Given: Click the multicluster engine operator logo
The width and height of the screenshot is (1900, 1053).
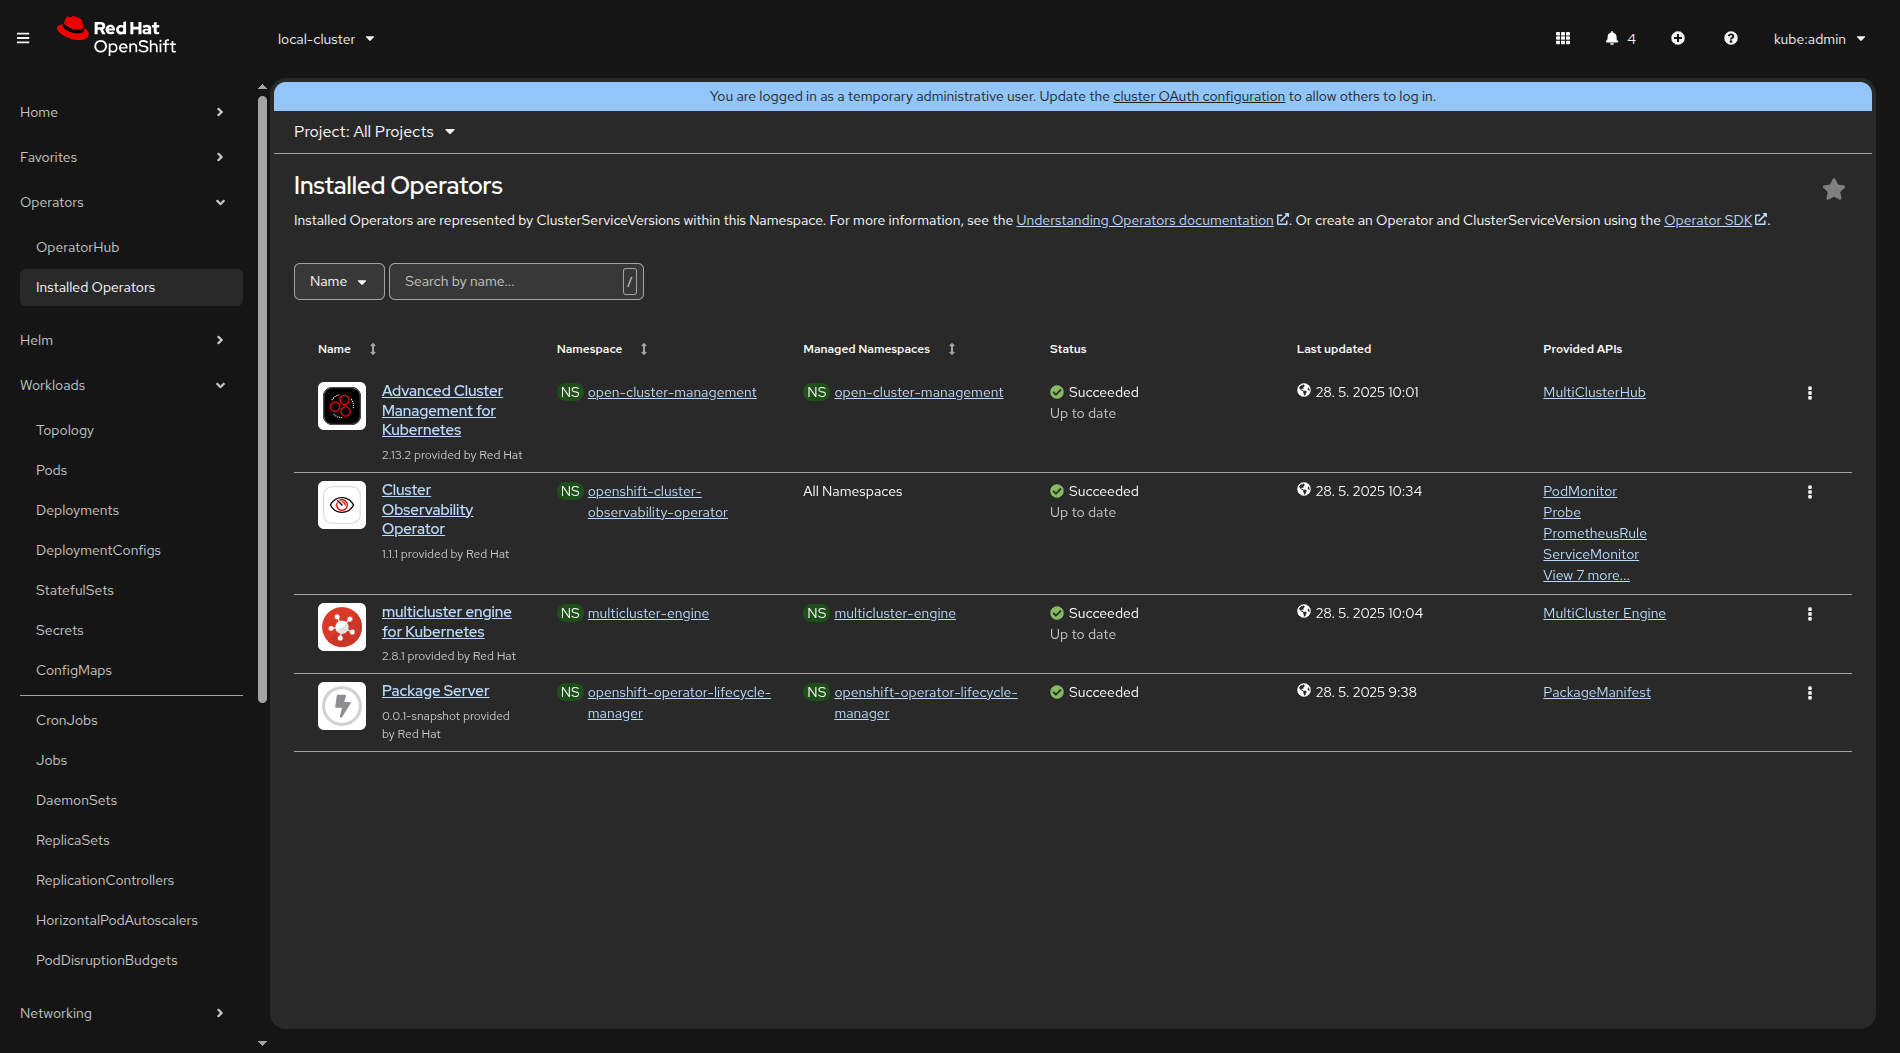Looking at the screenshot, I should click(x=342, y=627).
